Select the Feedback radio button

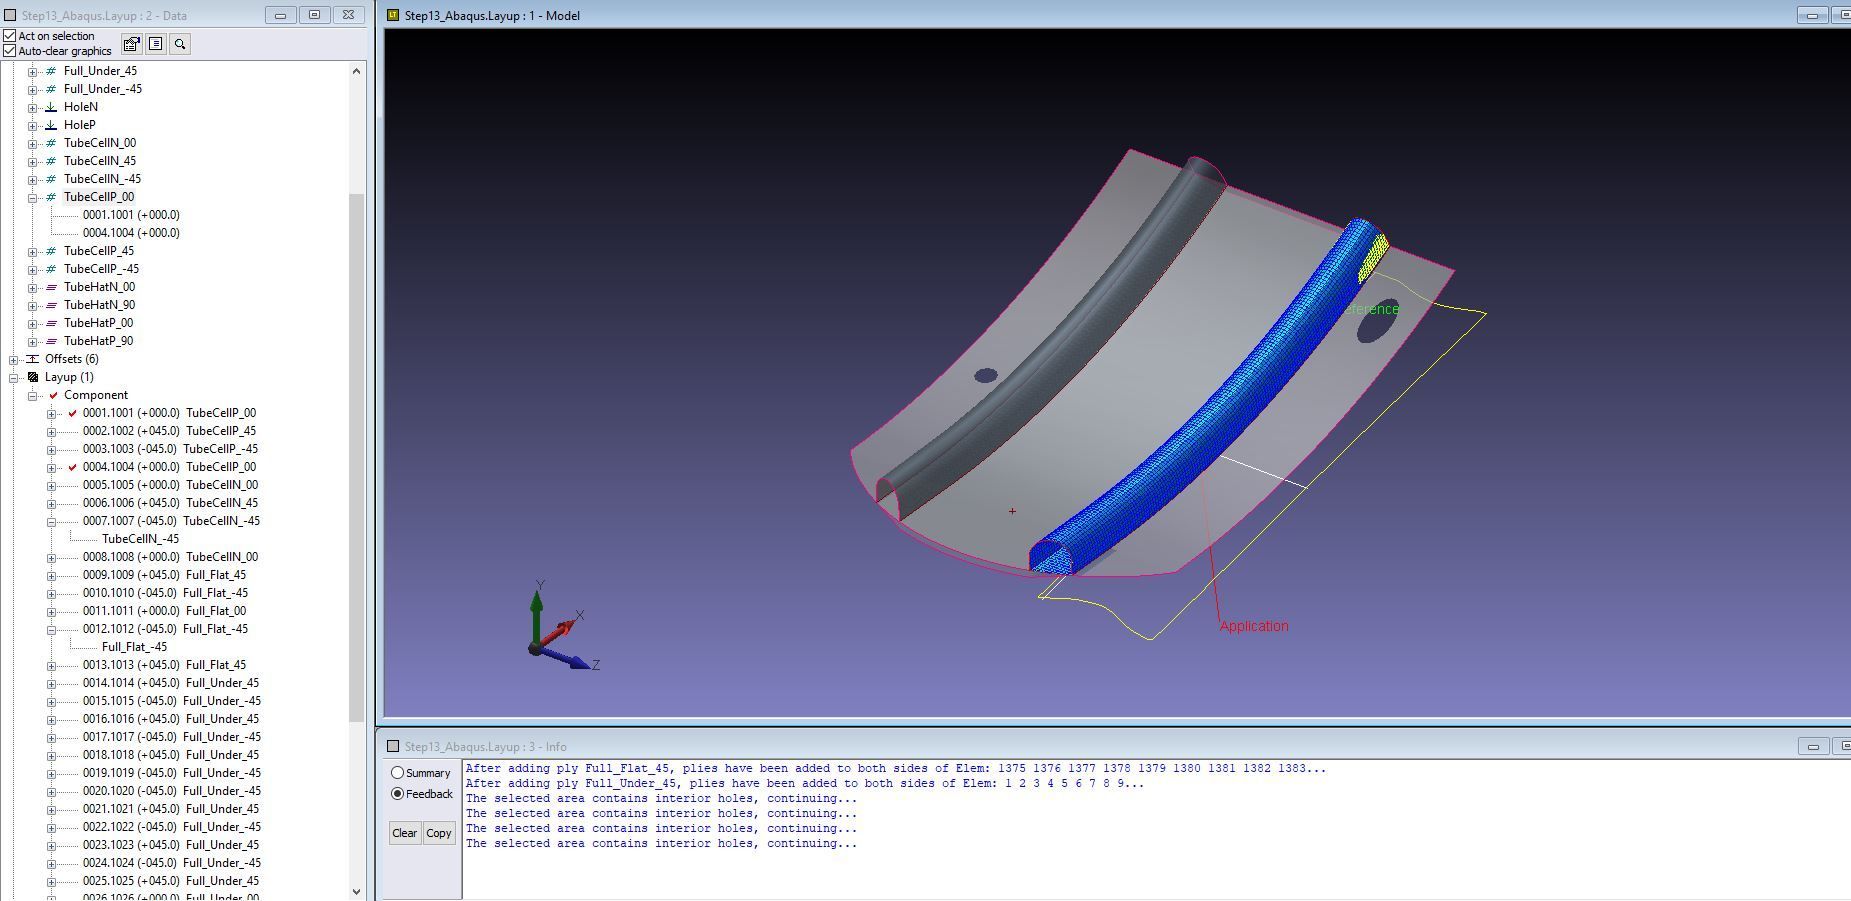398,794
